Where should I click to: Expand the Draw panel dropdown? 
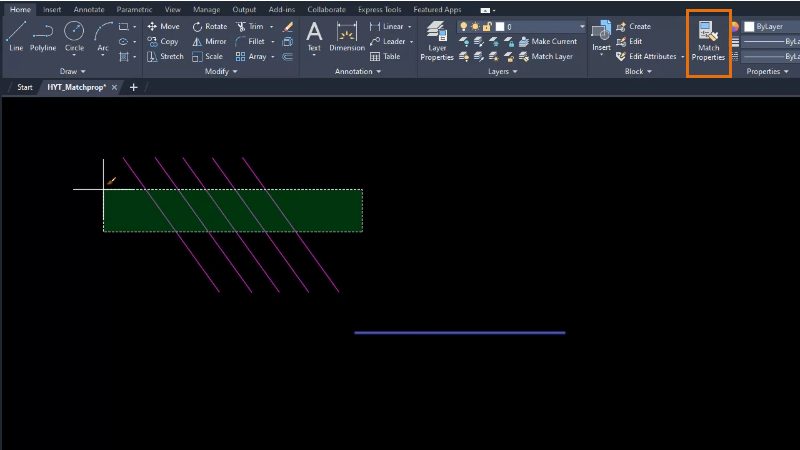click(x=72, y=71)
